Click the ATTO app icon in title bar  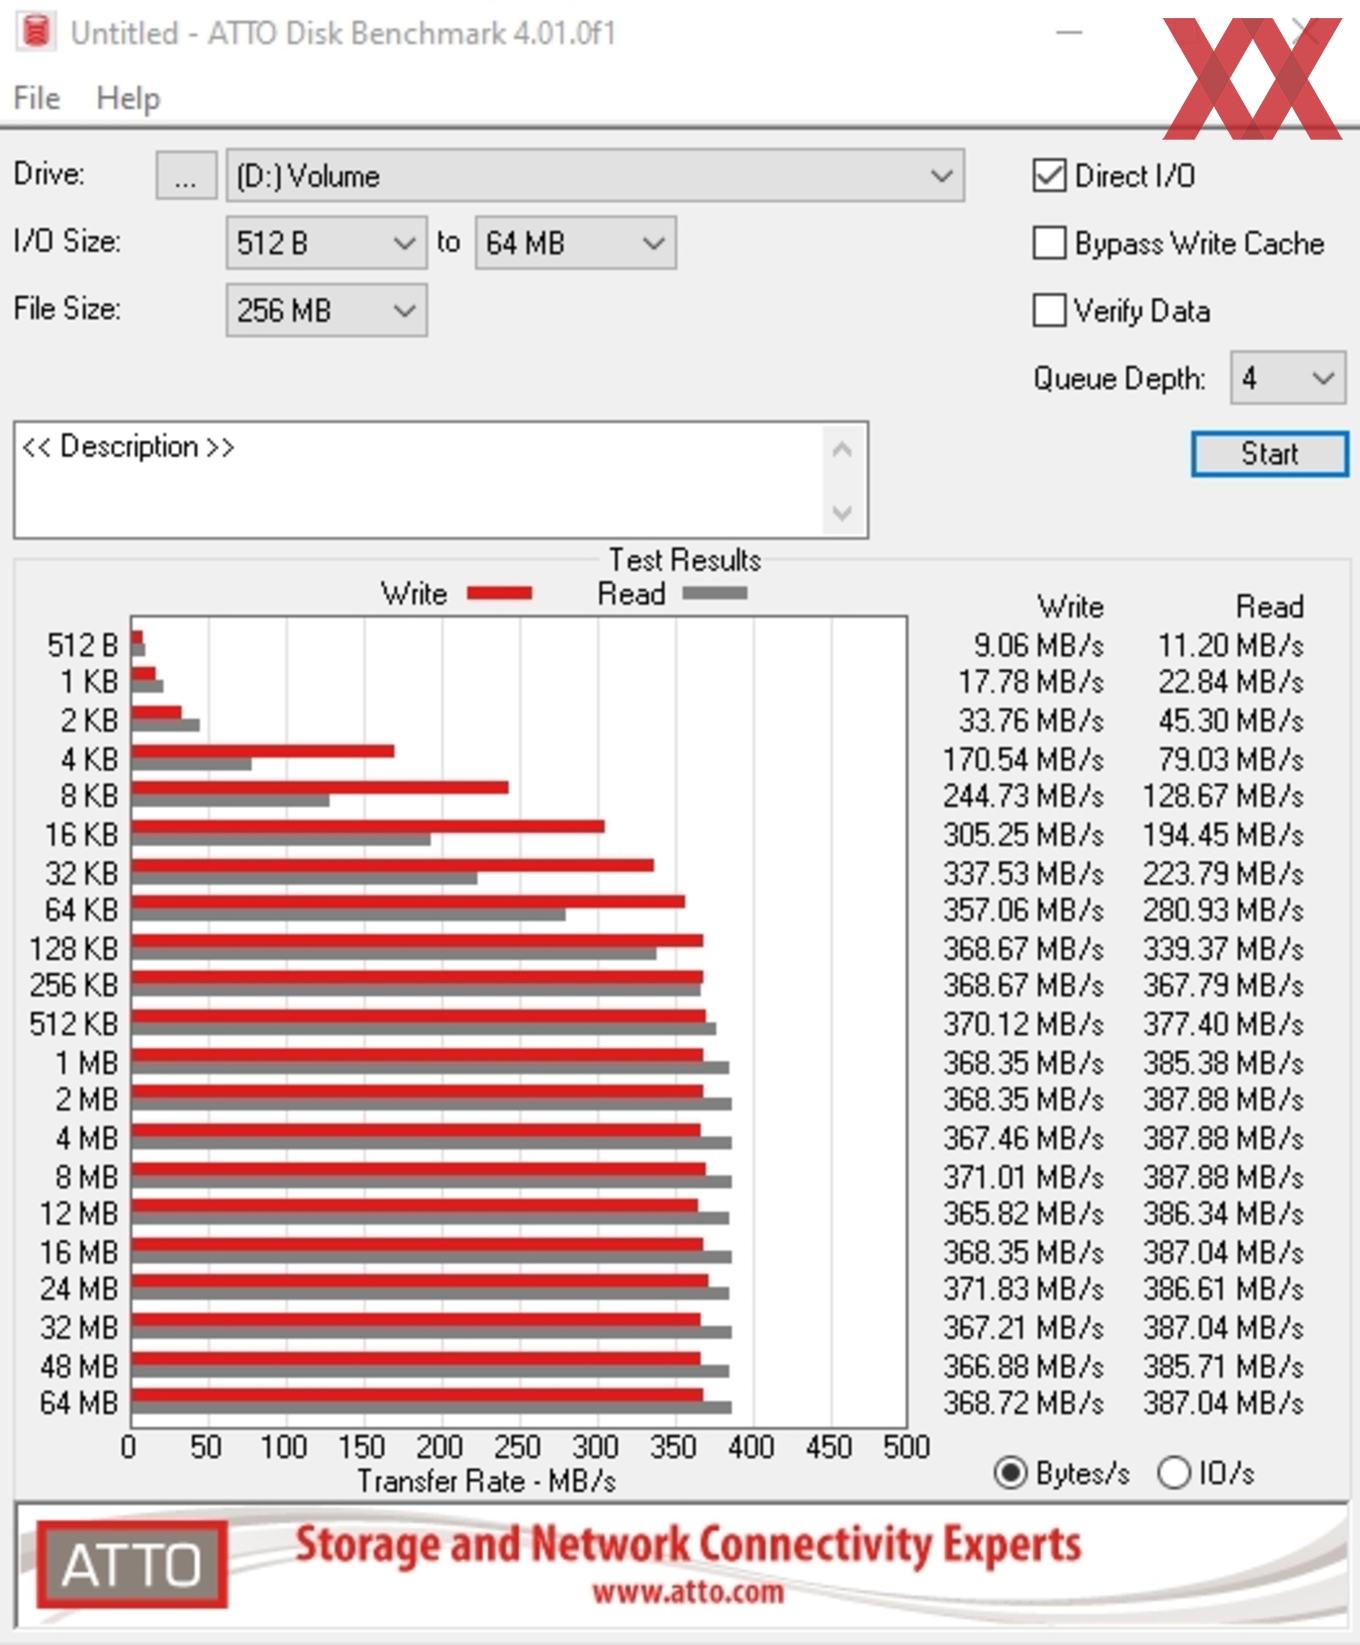tap(36, 32)
